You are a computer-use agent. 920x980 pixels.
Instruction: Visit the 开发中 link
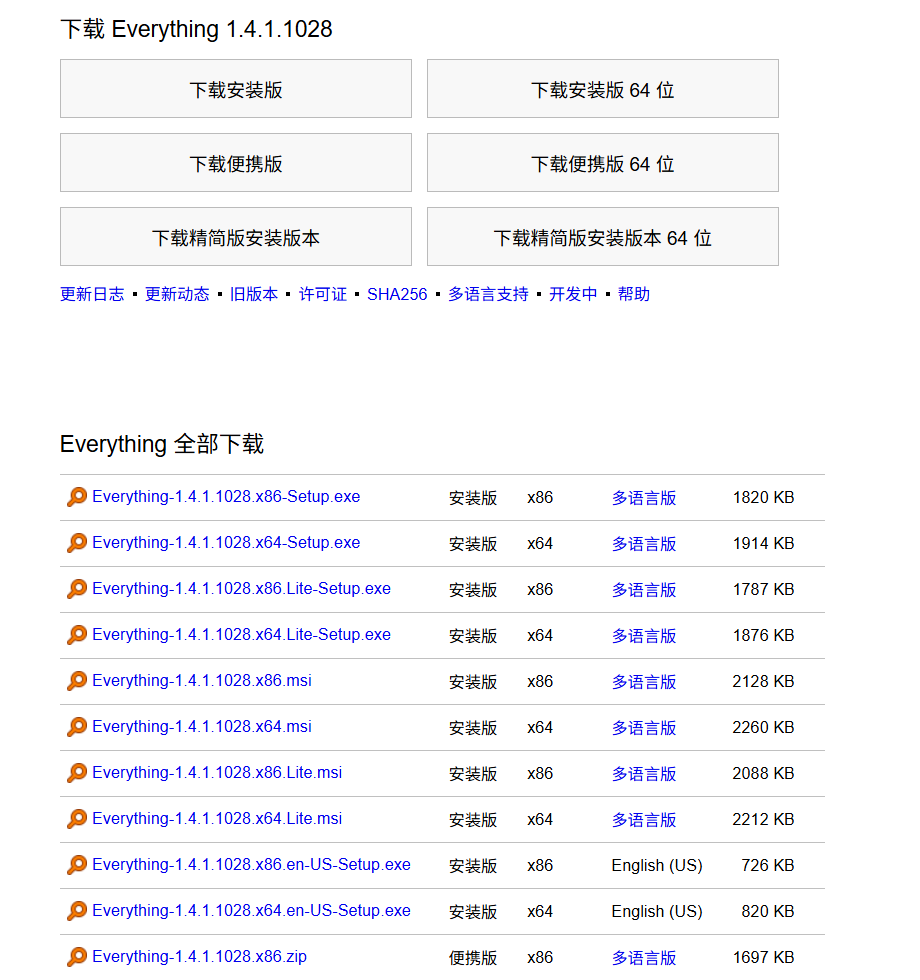(573, 294)
